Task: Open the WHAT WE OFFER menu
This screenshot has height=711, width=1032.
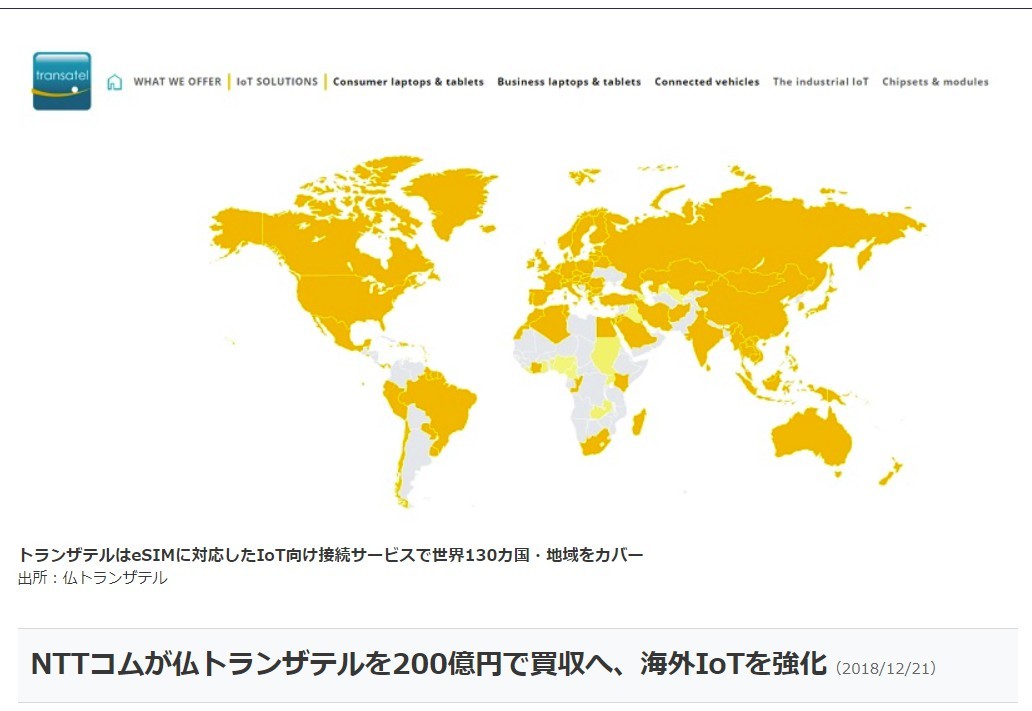Action: pyautogui.click(x=177, y=82)
